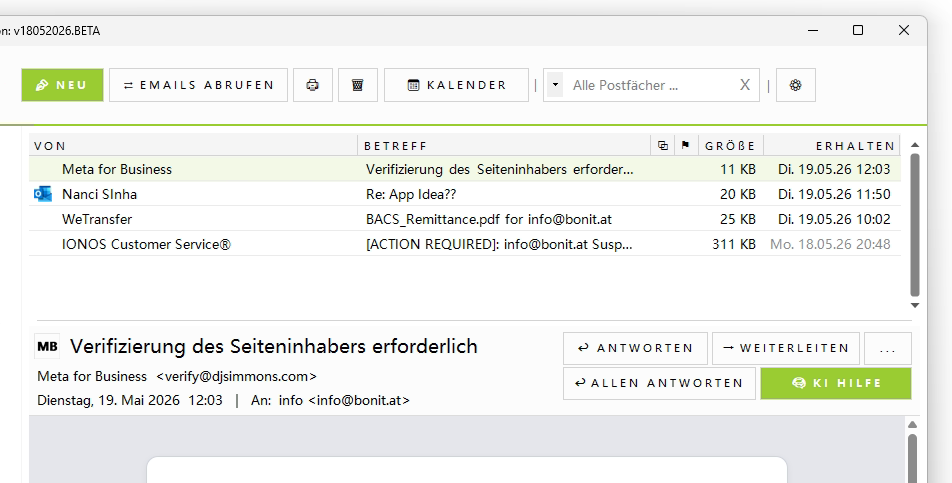Select '[ACTION REQUIRED]: info@bonit.at' subject
This screenshot has width=952, height=483.
pyautogui.click(x=499, y=244)
